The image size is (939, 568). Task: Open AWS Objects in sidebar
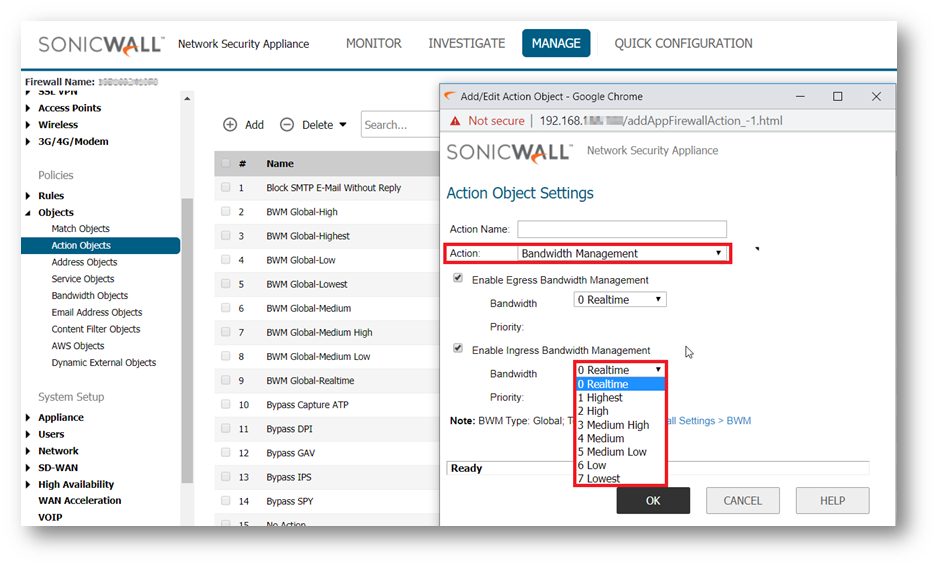78,346
